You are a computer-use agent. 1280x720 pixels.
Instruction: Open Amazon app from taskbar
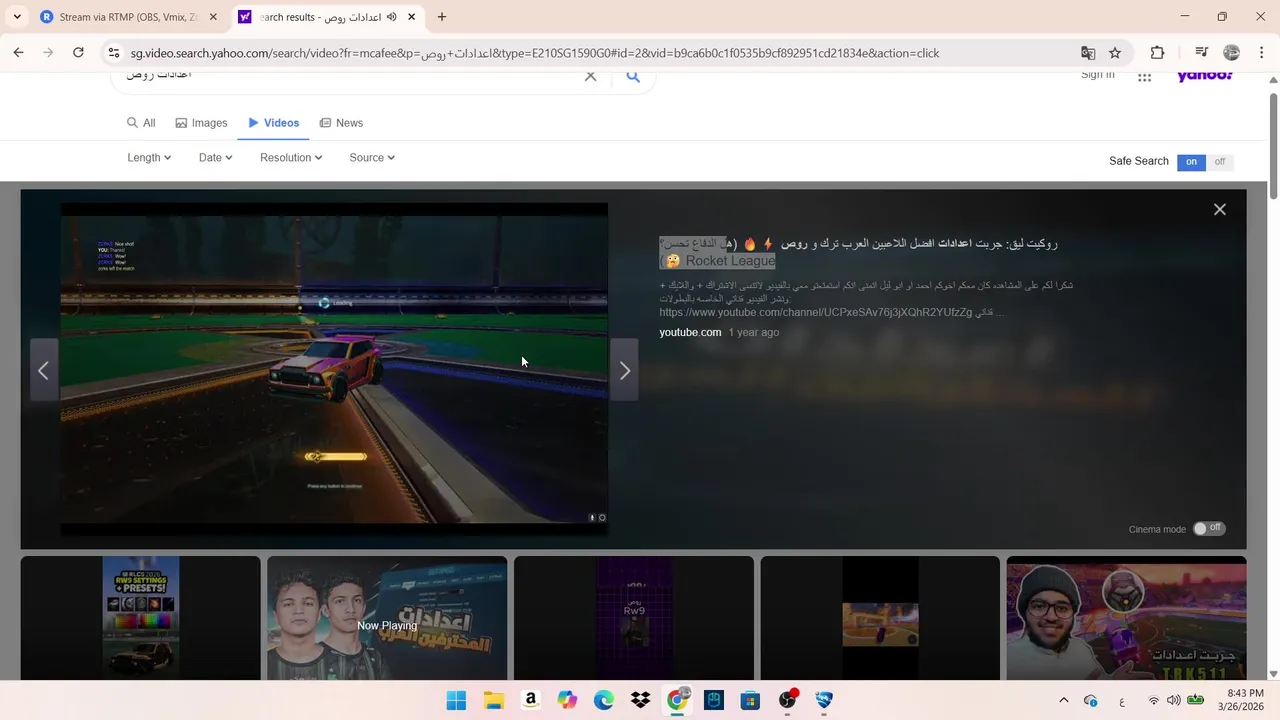(530, 700)
